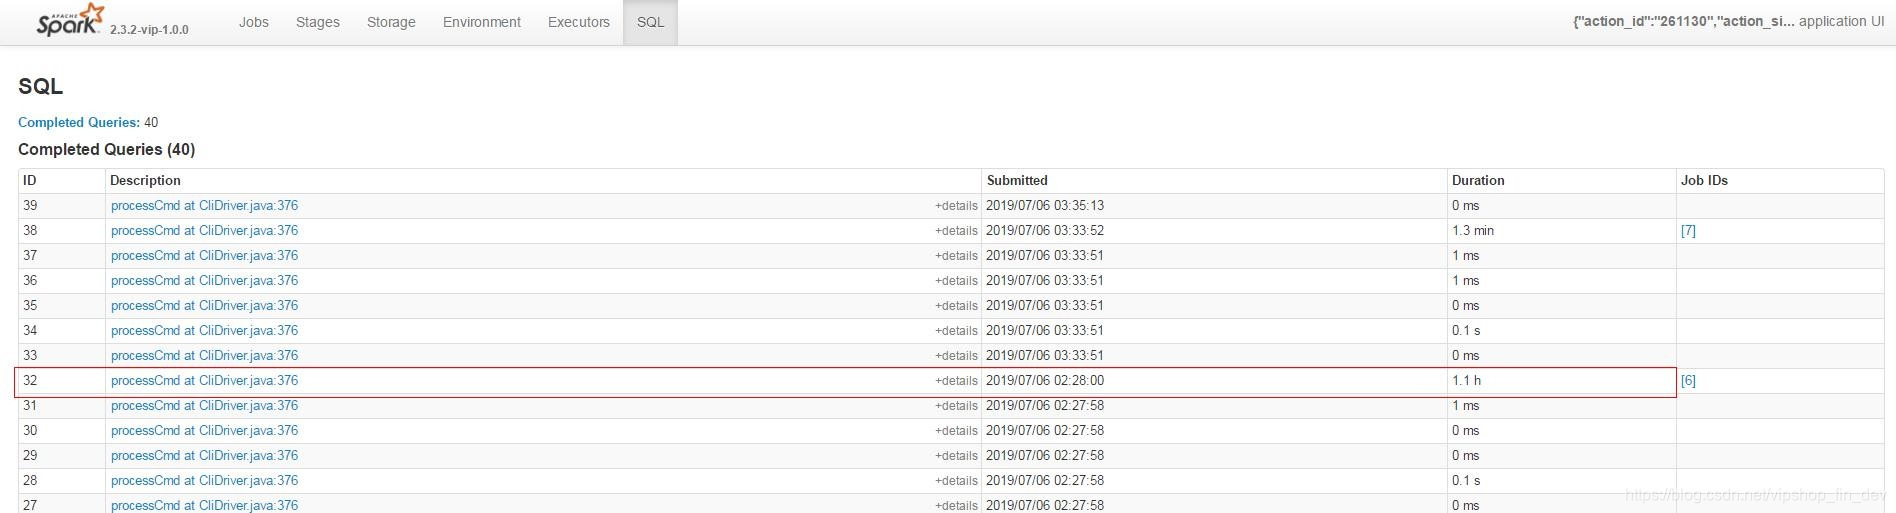Expand +details for query 35
The image size is (1896, 513).
(x=956, y=306)
